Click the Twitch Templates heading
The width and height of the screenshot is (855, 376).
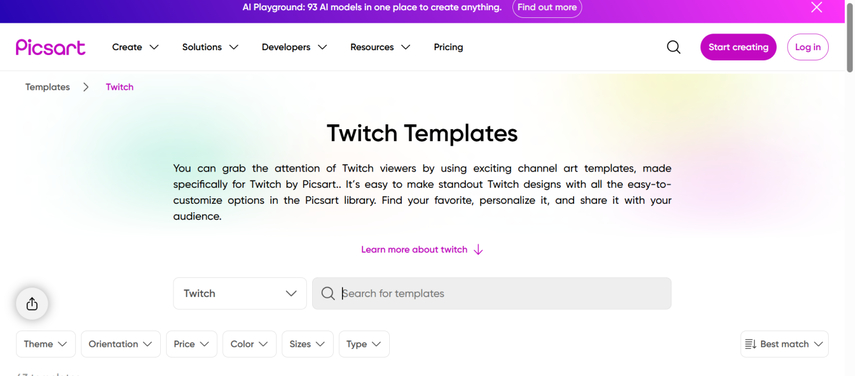pyautogui.click(x=422, y=134)
